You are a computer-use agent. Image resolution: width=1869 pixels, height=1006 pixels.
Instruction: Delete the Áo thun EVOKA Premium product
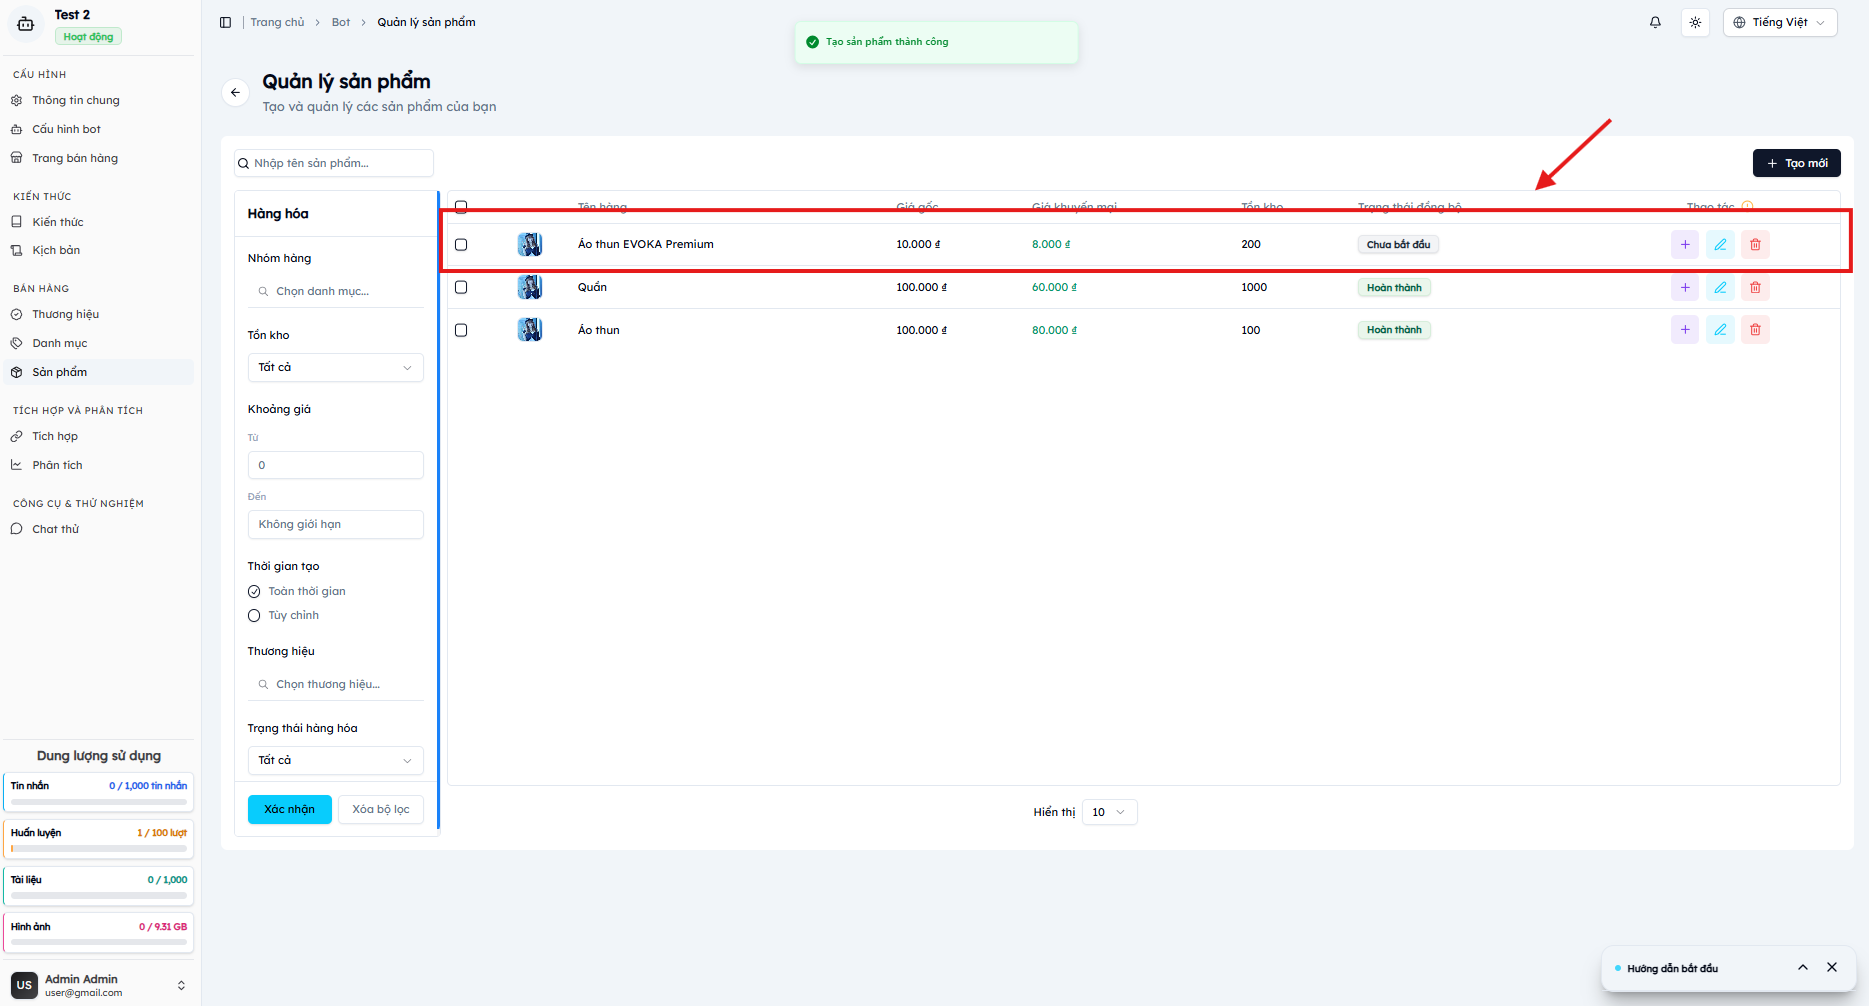point(1755,244)
